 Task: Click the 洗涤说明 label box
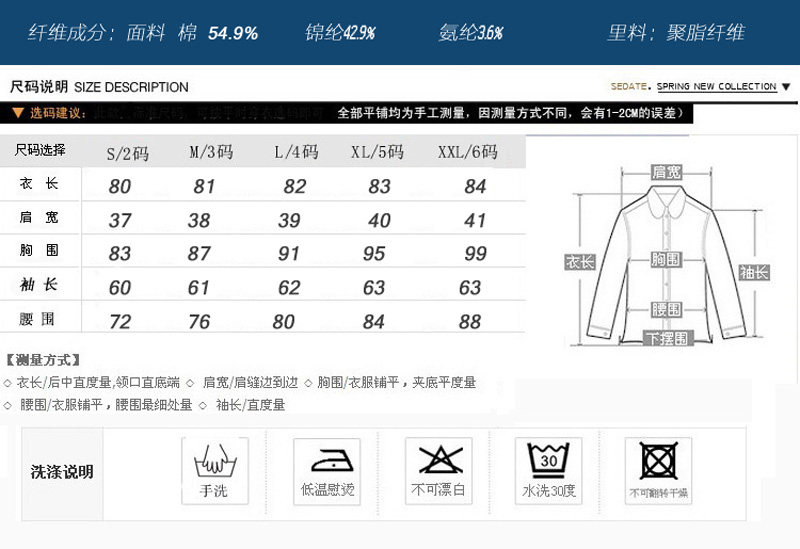(x=62, y=471)
